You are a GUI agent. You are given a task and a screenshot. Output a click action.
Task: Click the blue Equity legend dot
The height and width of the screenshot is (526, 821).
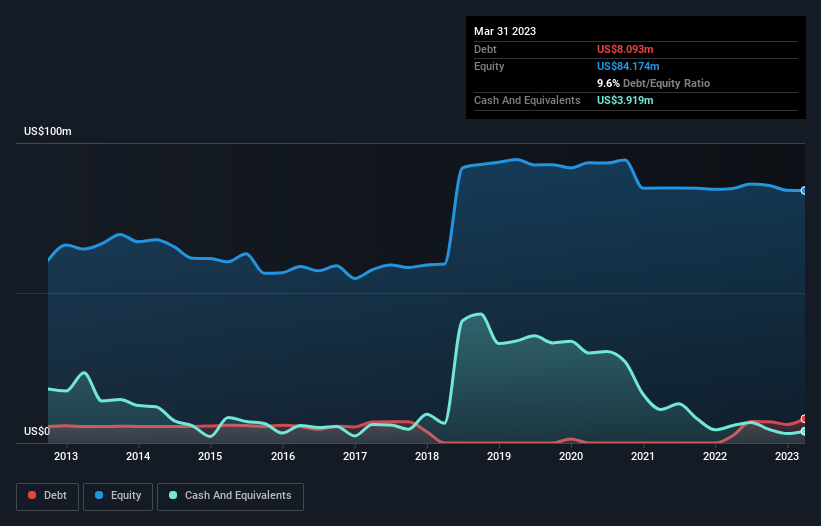pos(99,495)
